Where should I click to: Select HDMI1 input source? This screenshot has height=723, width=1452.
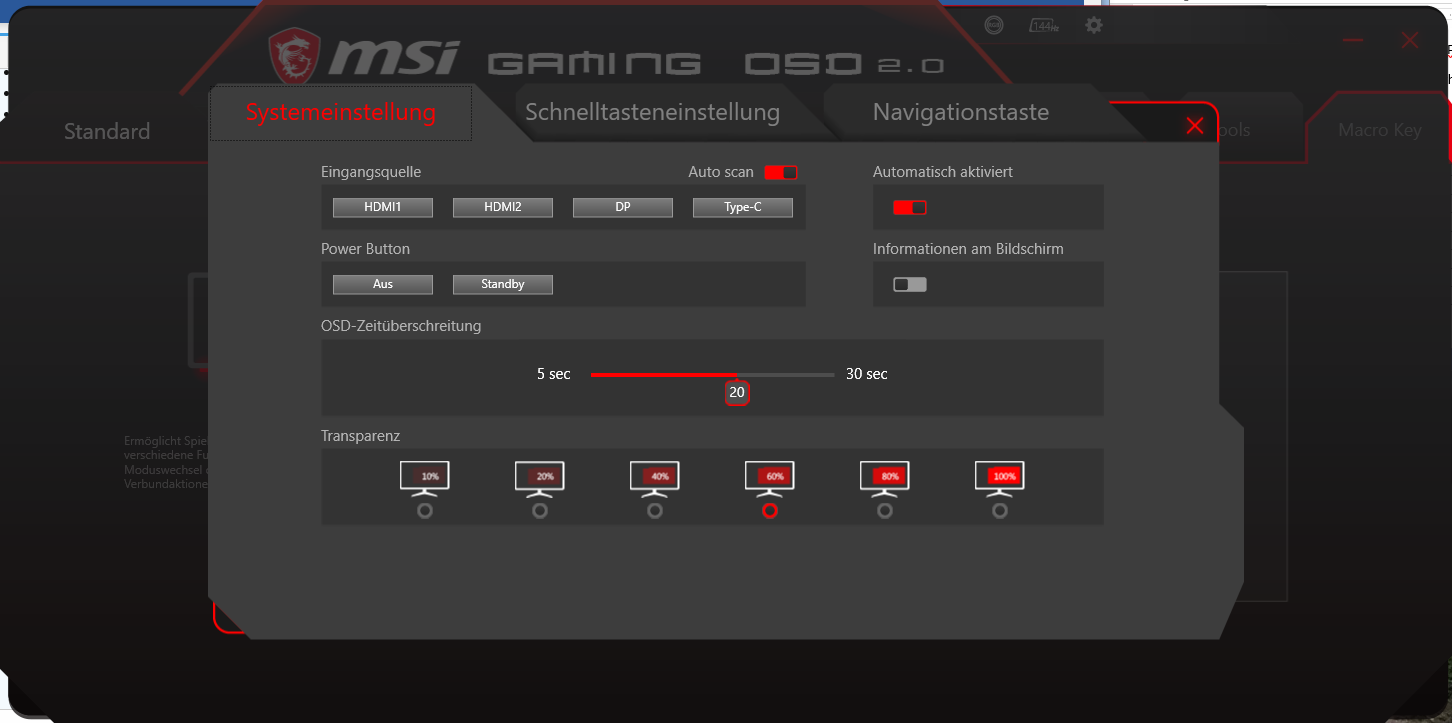pos(383,207)
